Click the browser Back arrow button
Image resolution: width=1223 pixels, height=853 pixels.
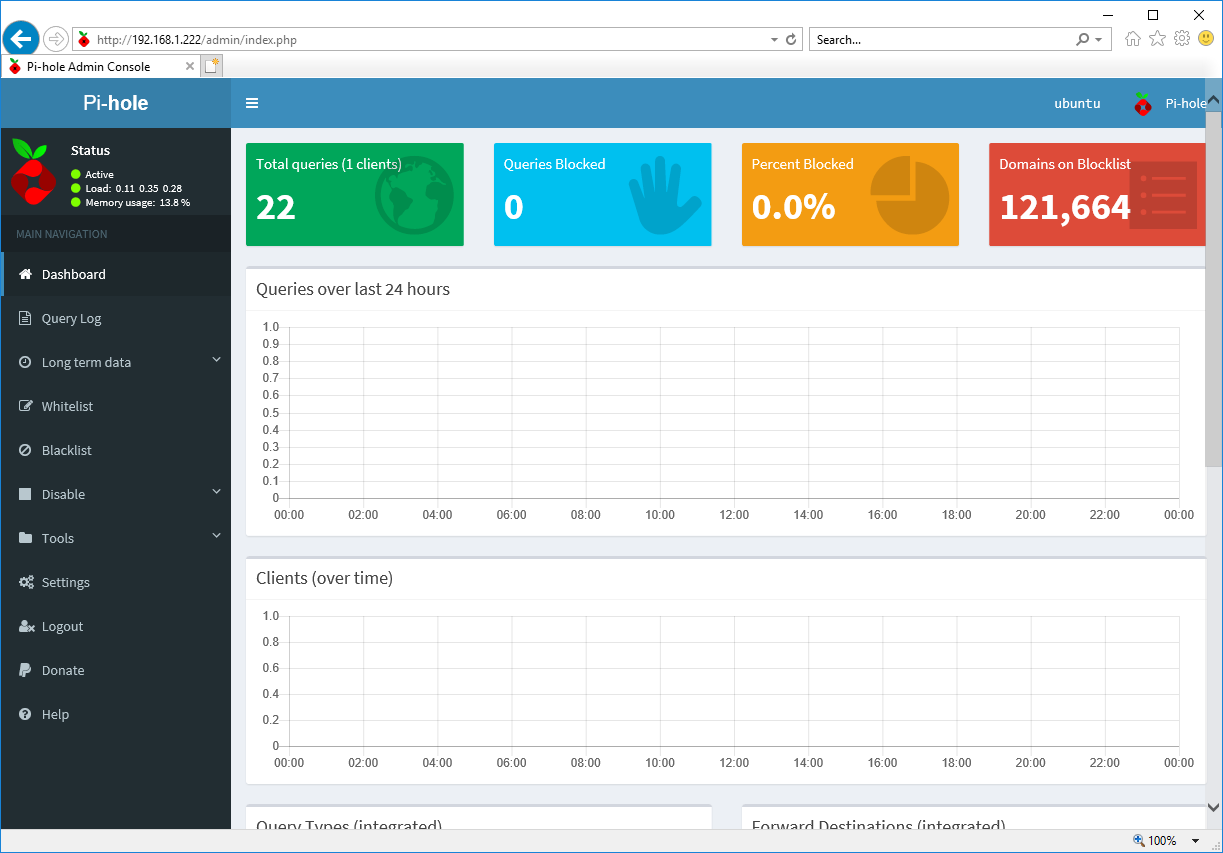pyautogui.click(x=21, y=39)
